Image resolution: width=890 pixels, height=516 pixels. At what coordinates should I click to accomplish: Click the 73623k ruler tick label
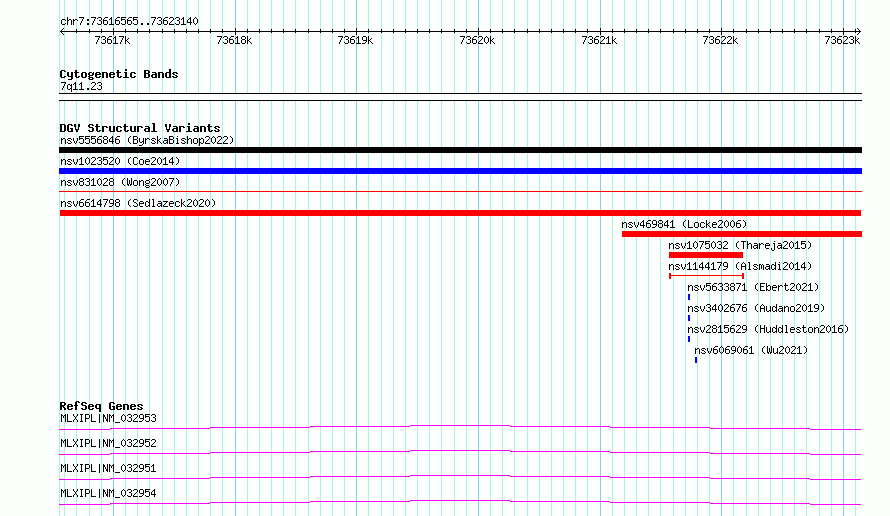point(842,40)
